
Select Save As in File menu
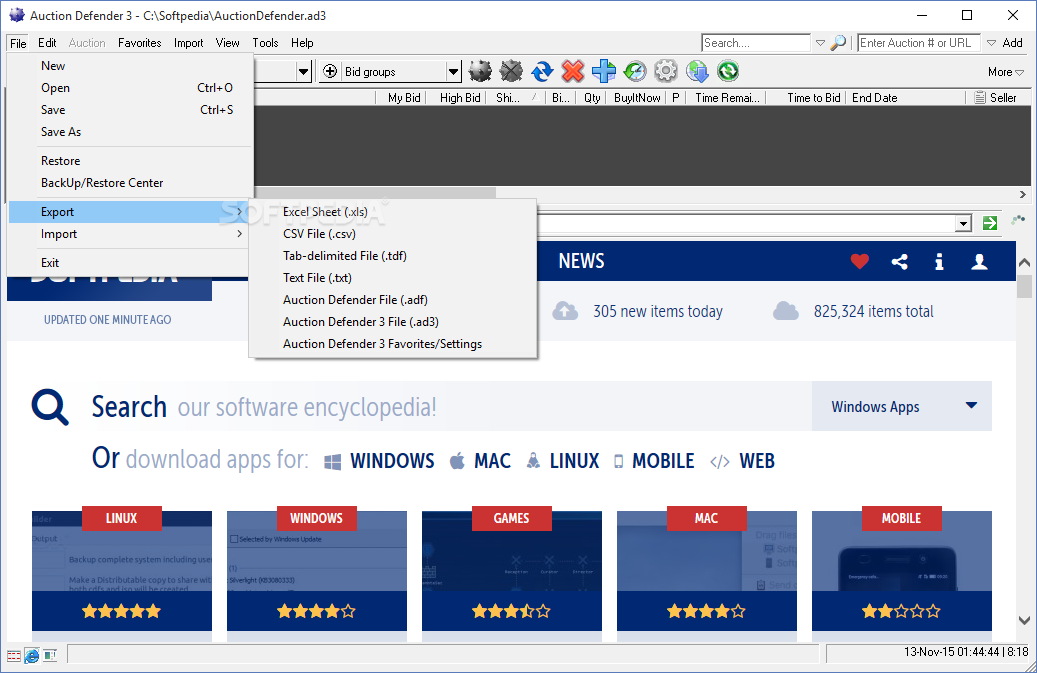130,132
